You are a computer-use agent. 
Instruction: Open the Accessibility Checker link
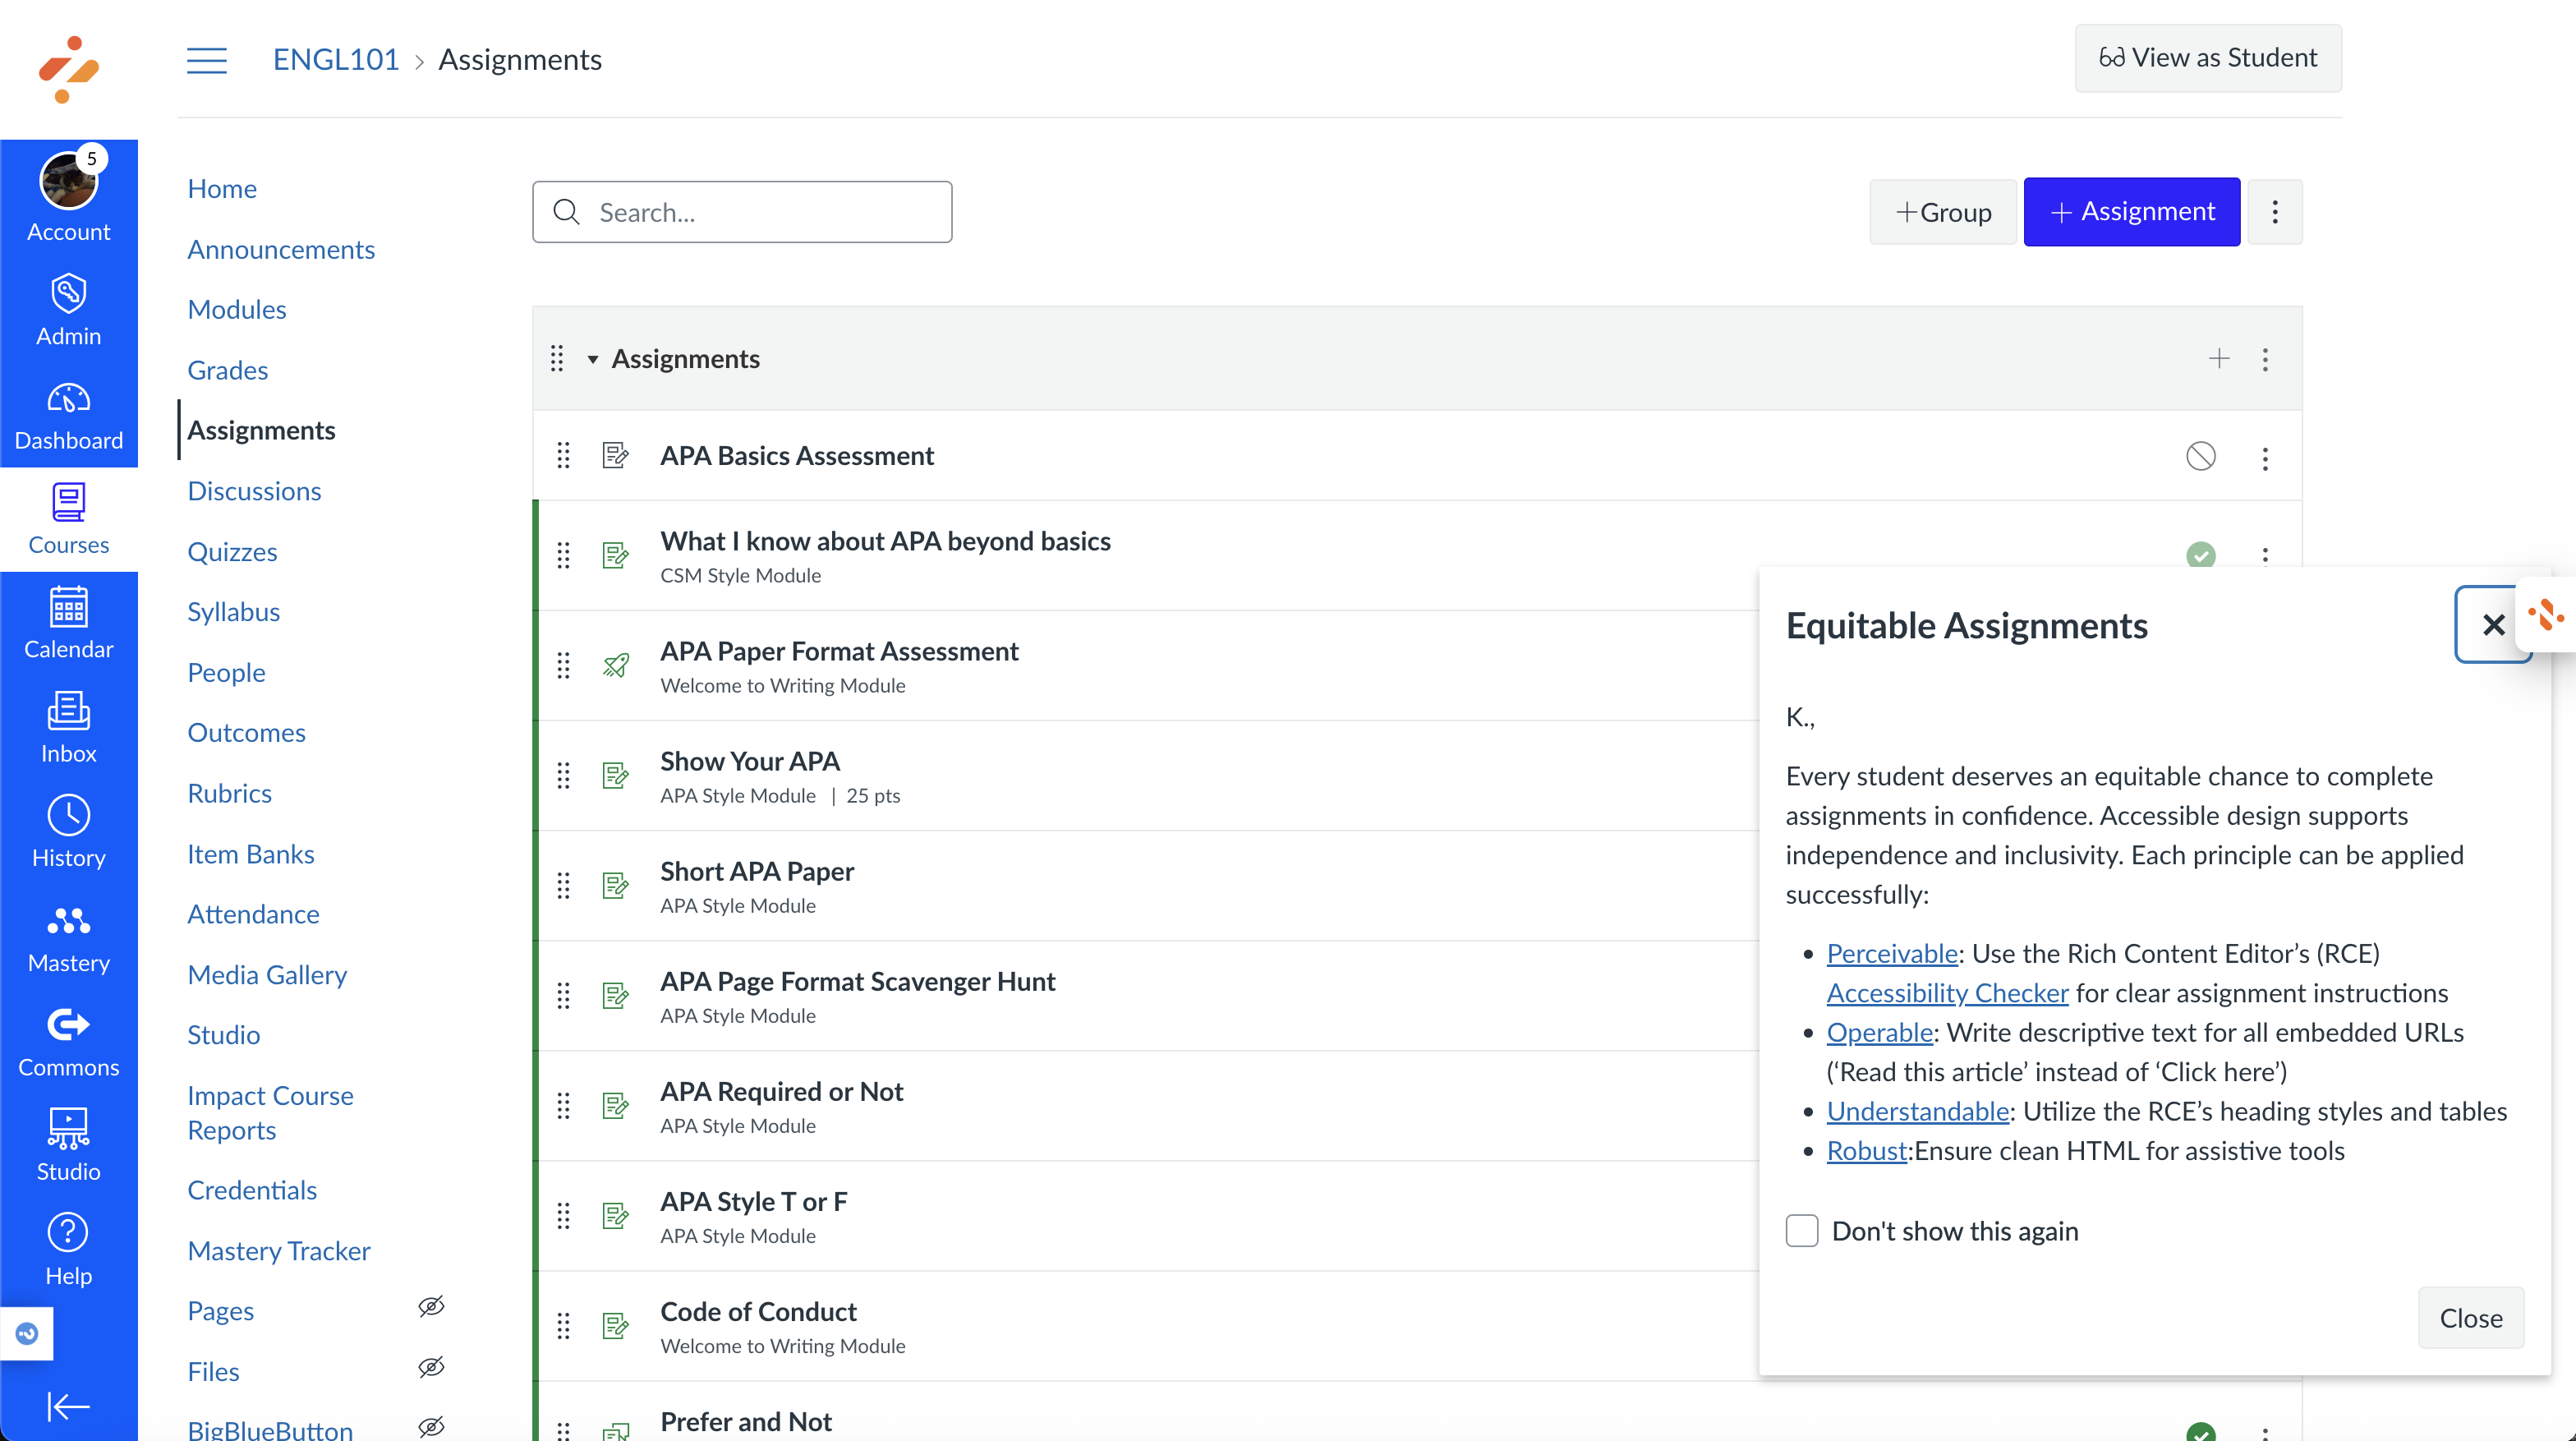[x=1946, y=993]
